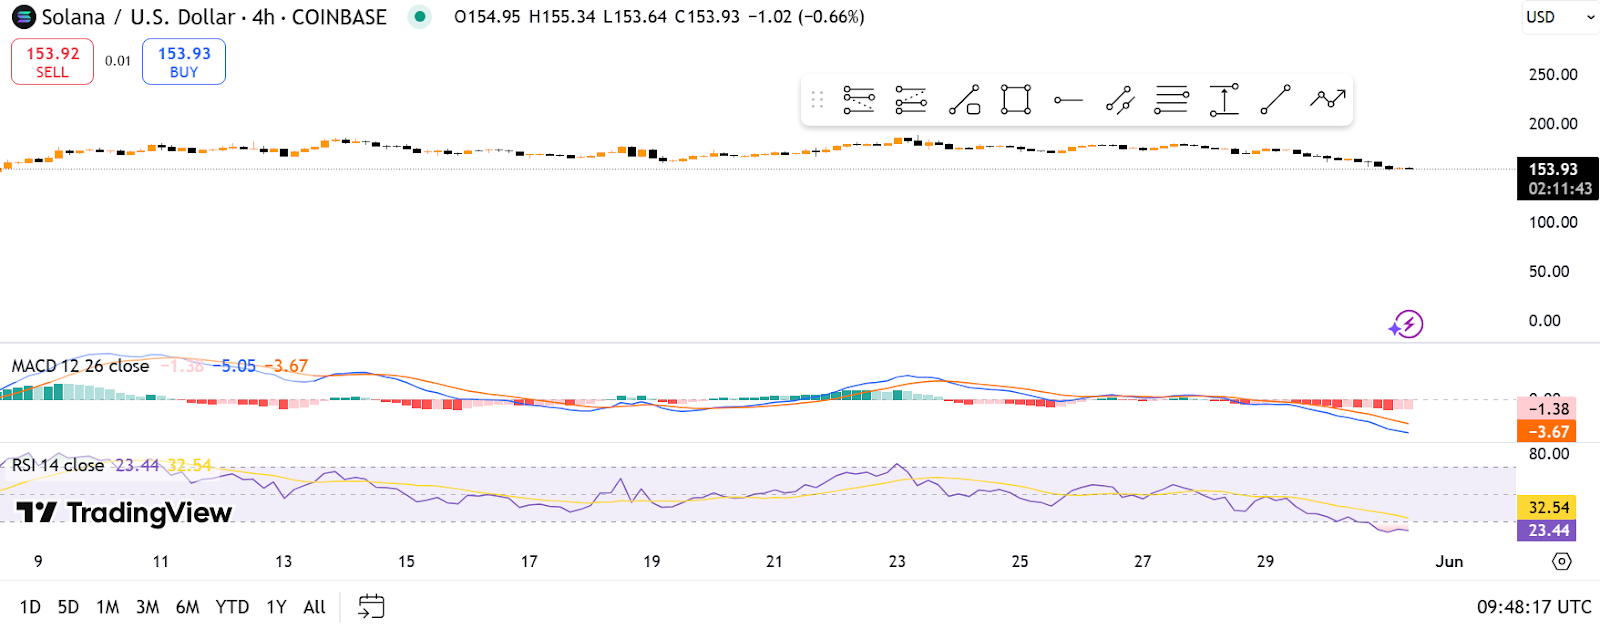Screen dimensions: 1600x629
Task: Click the Go to date calendar icon
Action: coord(371,606)
